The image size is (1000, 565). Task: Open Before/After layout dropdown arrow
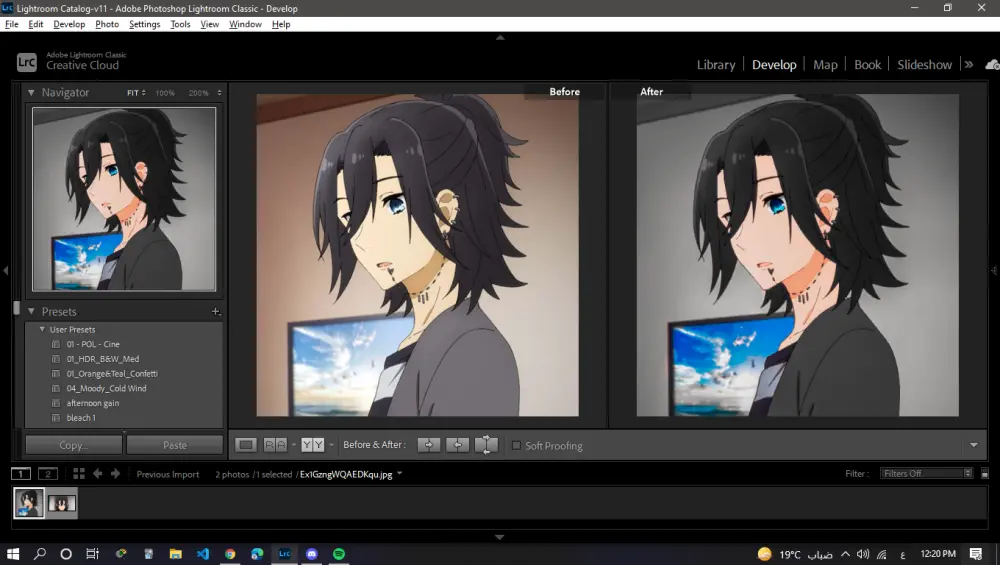[x=331, y=445]
